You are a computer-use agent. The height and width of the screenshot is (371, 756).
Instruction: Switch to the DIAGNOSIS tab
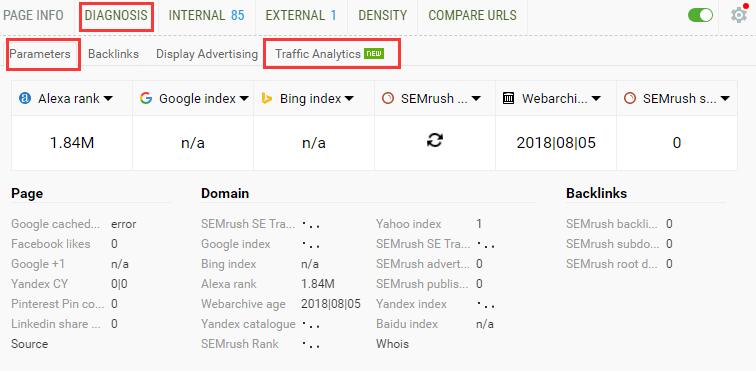[x=116, y=15]
